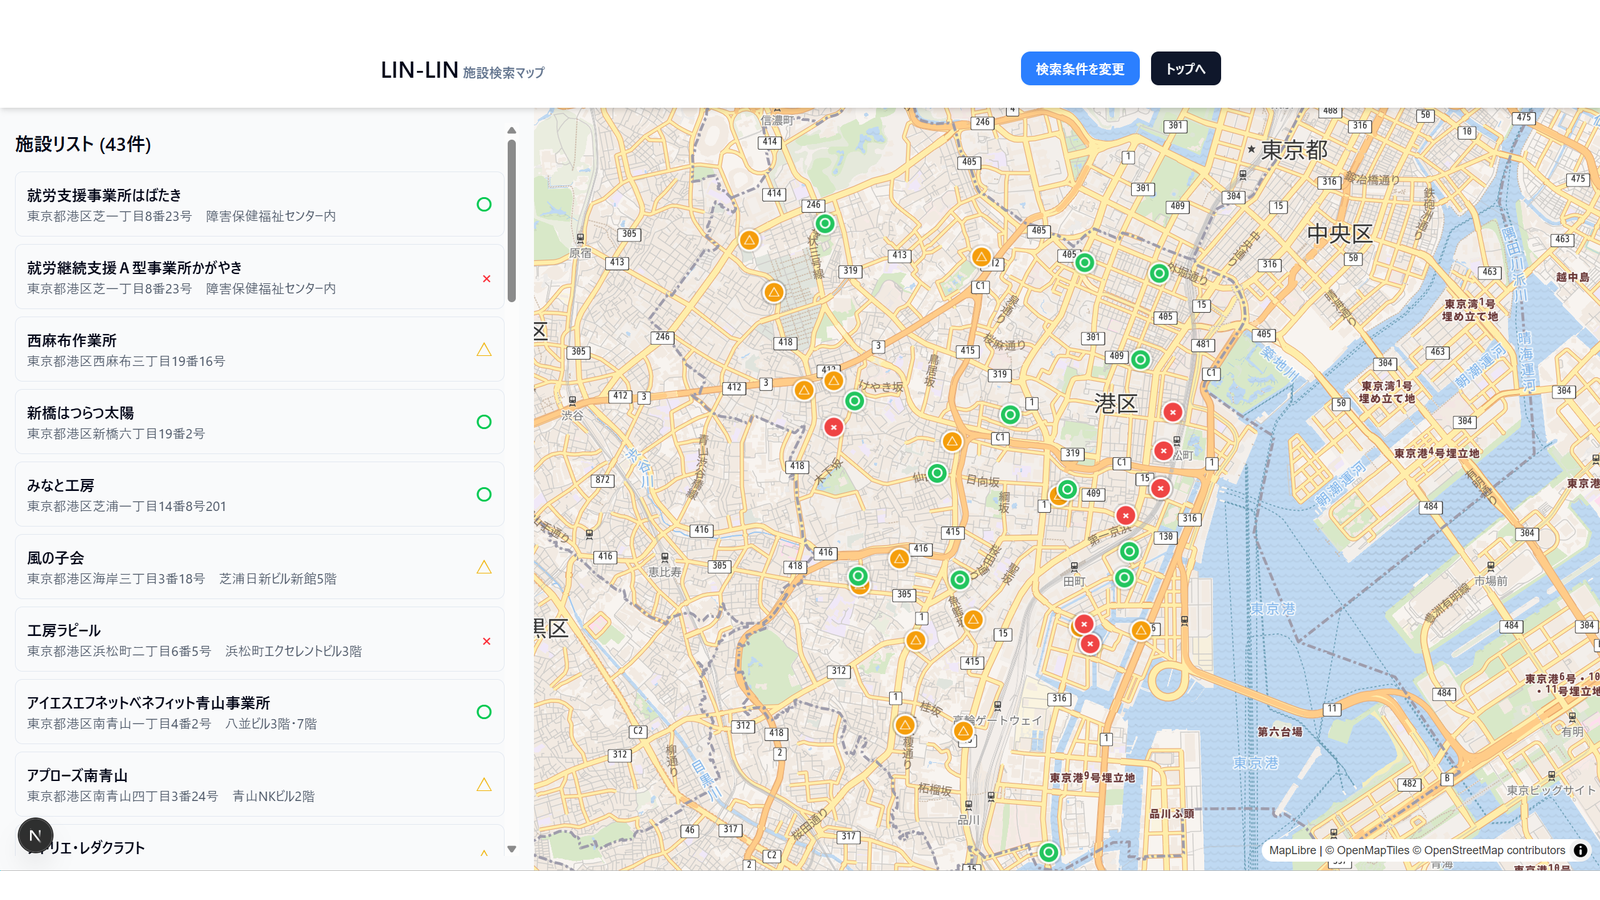This screenshot has width=1600, height=900.
Task: Click the red X icon for 工房ラピール
Action: click(487, 641)
